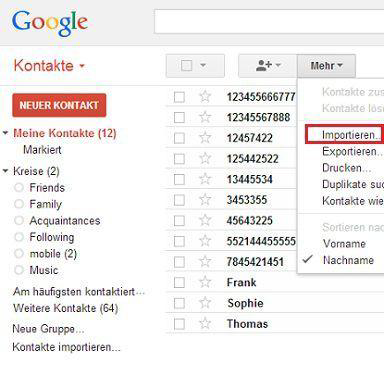
Task: Expand the Kontakte dropdown
Action: 82,66
